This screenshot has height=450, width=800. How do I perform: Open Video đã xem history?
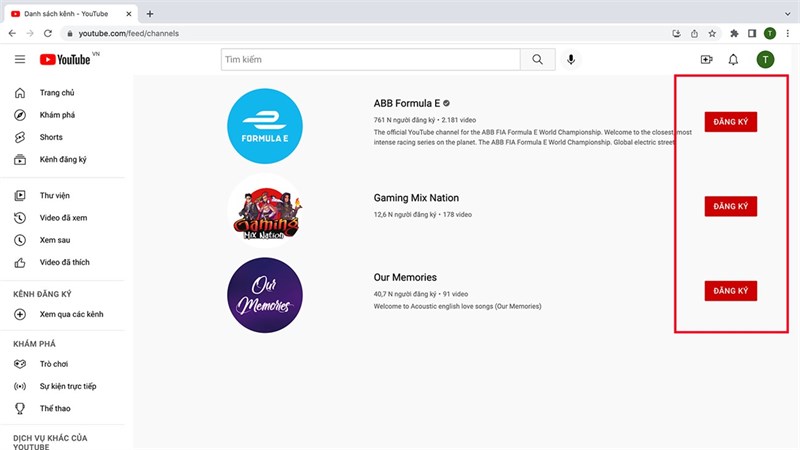(64, 218)
